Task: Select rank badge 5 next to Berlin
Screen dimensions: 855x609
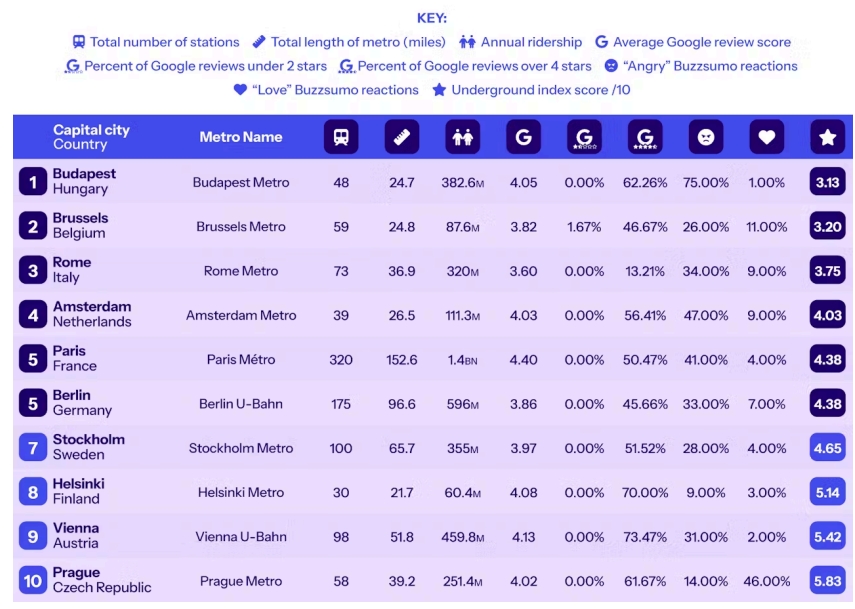Action: click(33, 403)
